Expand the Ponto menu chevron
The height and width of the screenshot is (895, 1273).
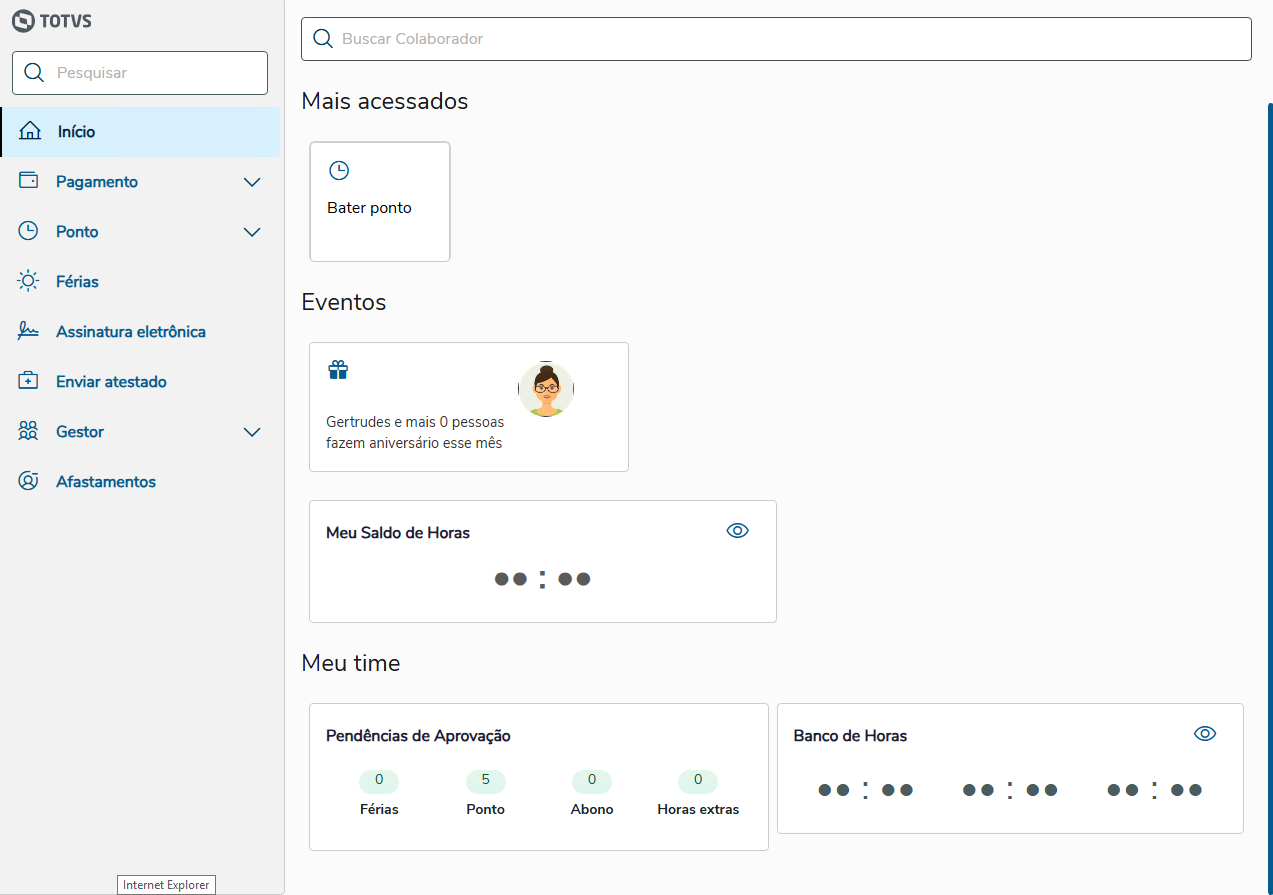pyautogui.click(x=252, y=232)
